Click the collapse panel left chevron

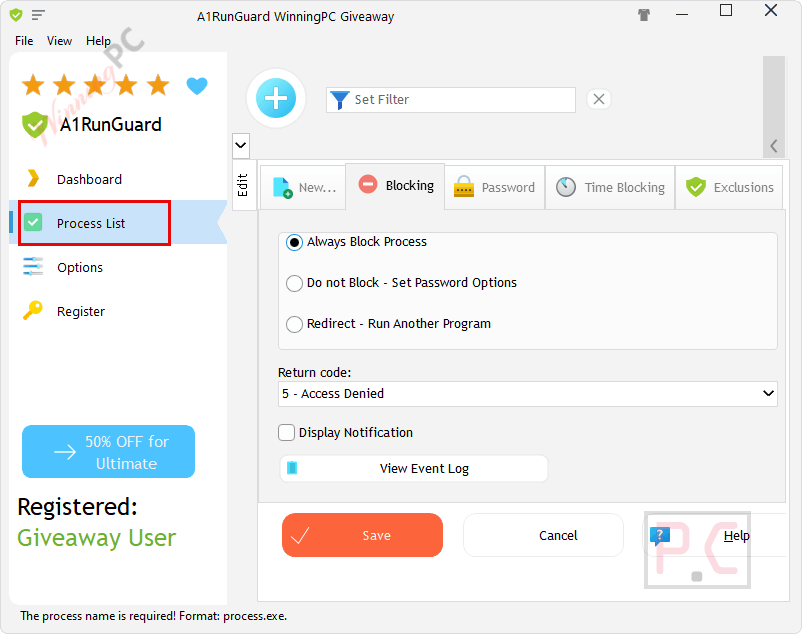(x=774, y=146)
